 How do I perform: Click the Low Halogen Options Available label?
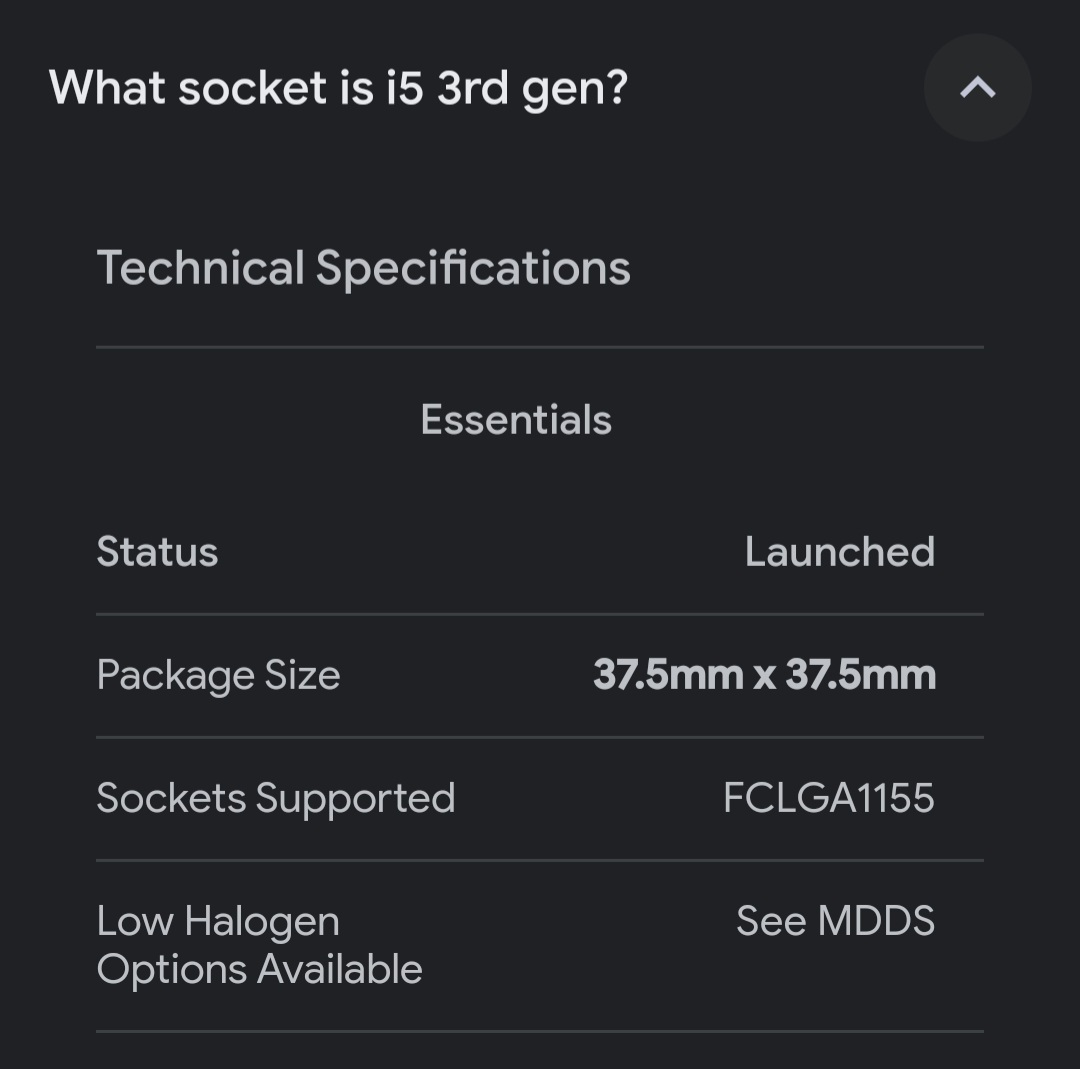click(259, 945)
